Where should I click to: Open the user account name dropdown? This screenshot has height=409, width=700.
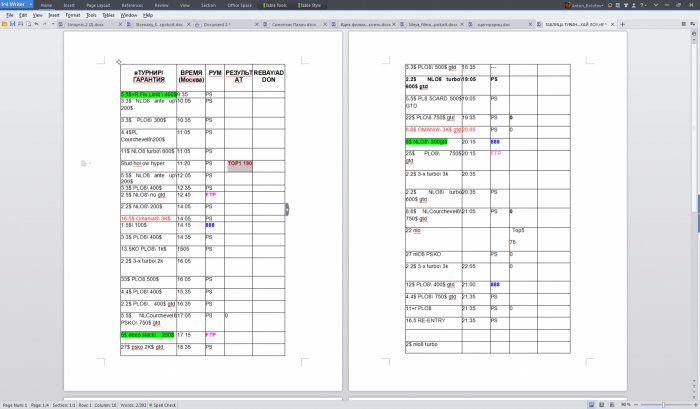pos(584,5)
